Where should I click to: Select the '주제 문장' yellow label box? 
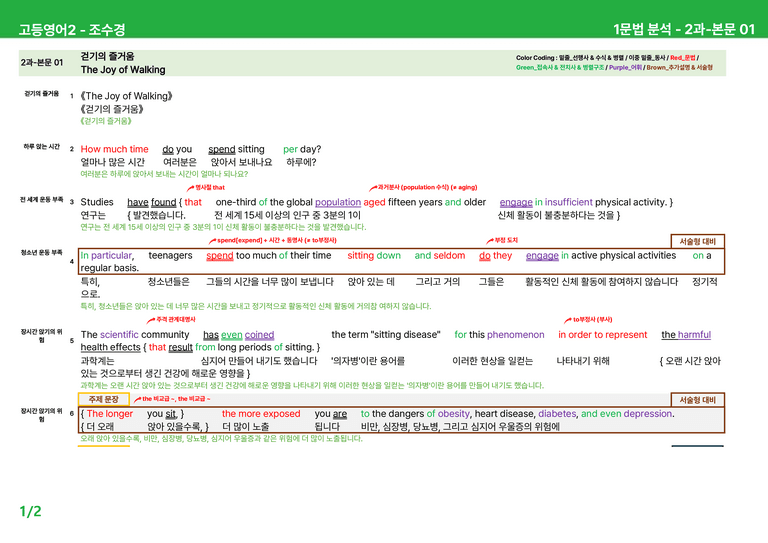pos(104,399)
